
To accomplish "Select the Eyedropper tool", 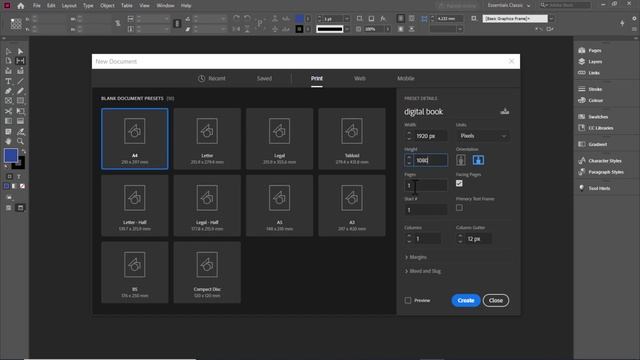I will (x=20, y=131).
